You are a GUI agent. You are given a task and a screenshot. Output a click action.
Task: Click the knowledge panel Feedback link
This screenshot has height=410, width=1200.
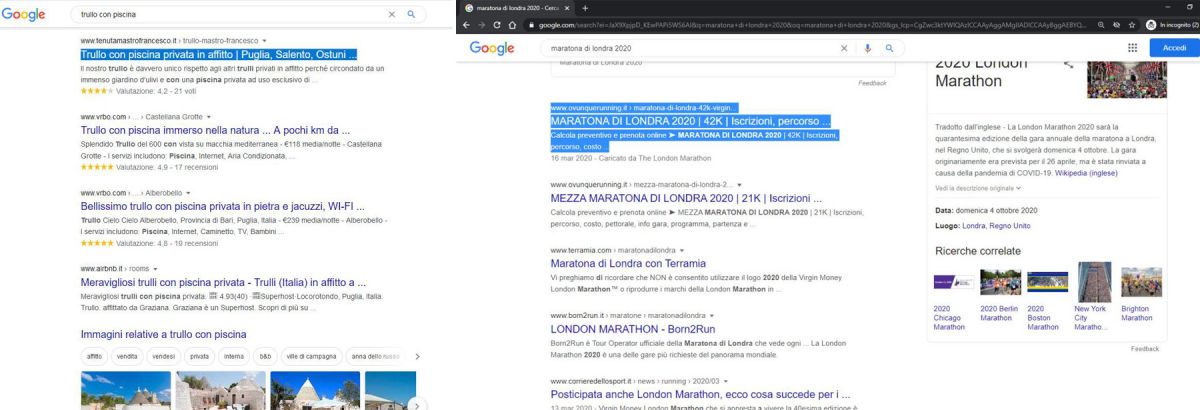click(x=1145, y=349)
